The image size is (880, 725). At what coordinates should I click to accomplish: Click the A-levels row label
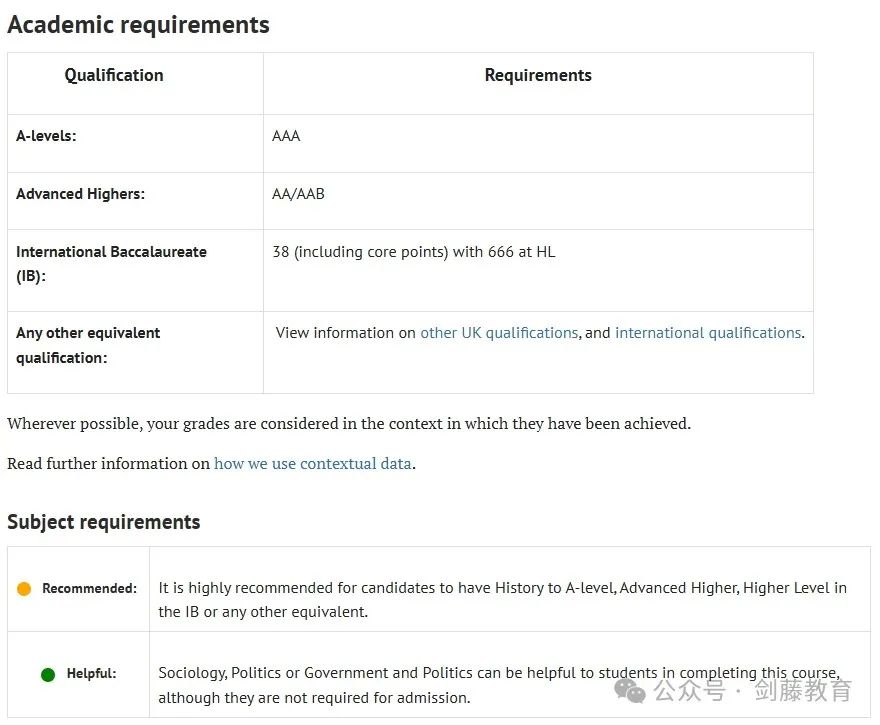46,136
